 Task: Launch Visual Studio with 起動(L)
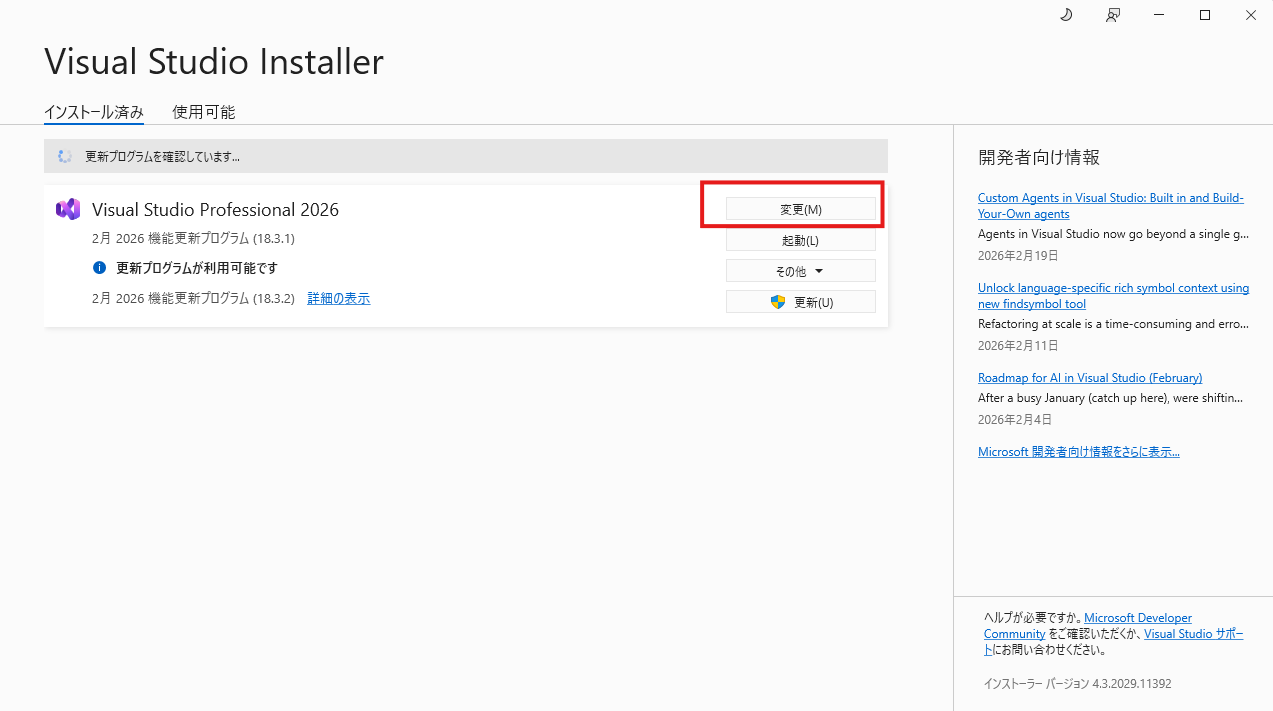click(x=800, y=240)
